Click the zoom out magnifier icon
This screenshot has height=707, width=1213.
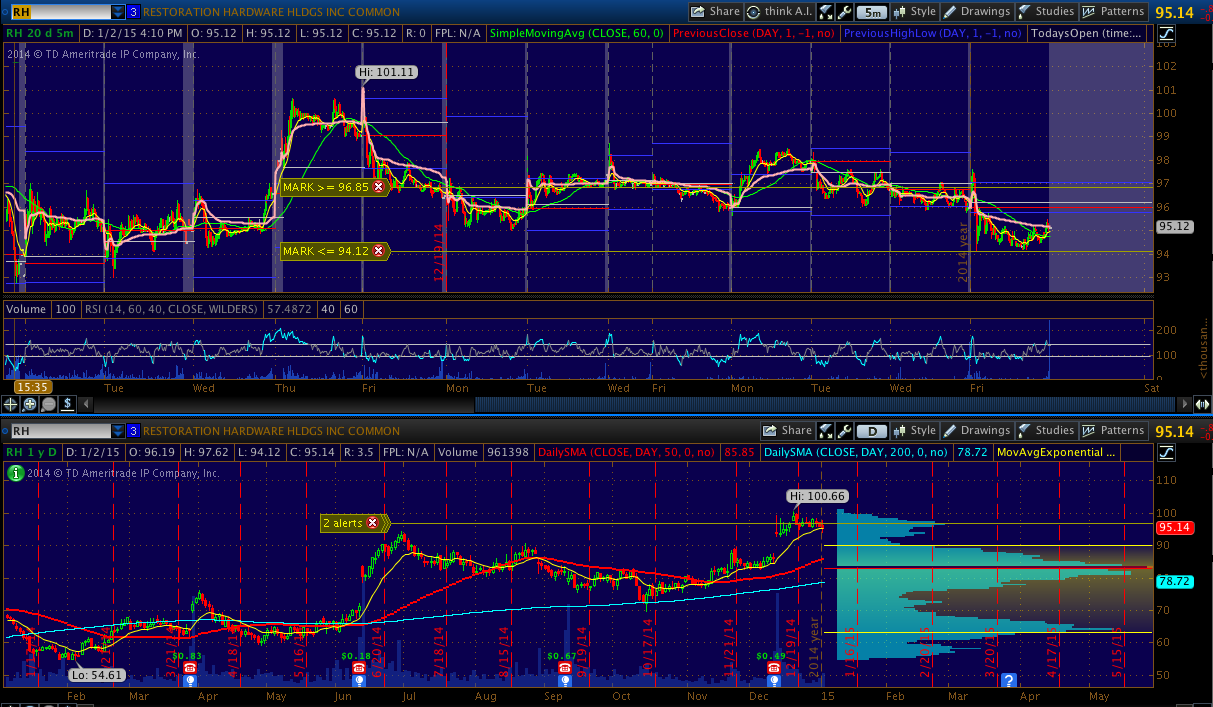pos(47,405)
